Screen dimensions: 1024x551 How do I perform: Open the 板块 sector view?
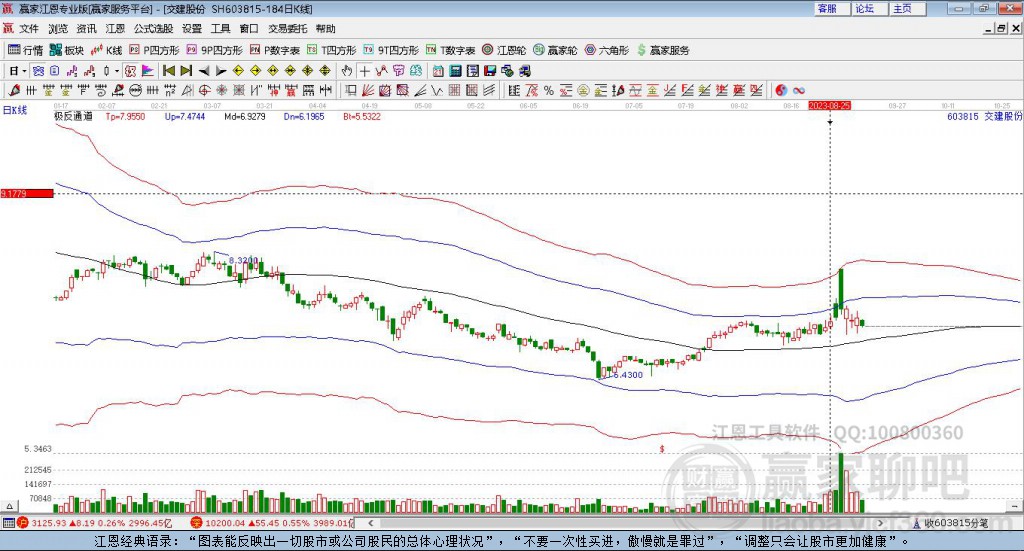pyautogui.click(x=67, y=50)
